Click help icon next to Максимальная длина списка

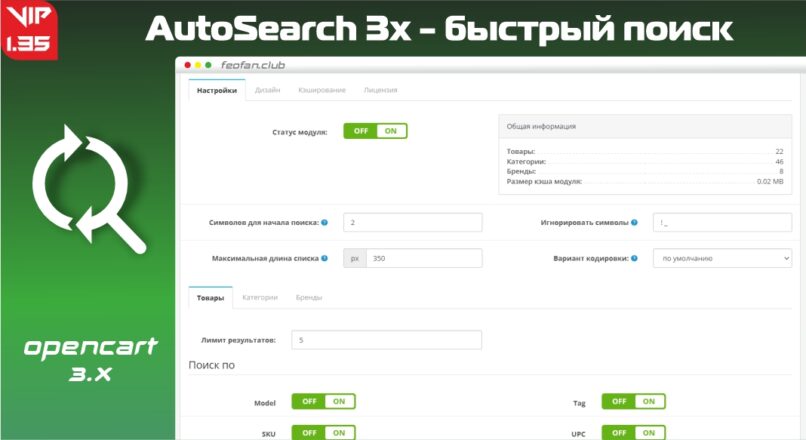point(324,258)
